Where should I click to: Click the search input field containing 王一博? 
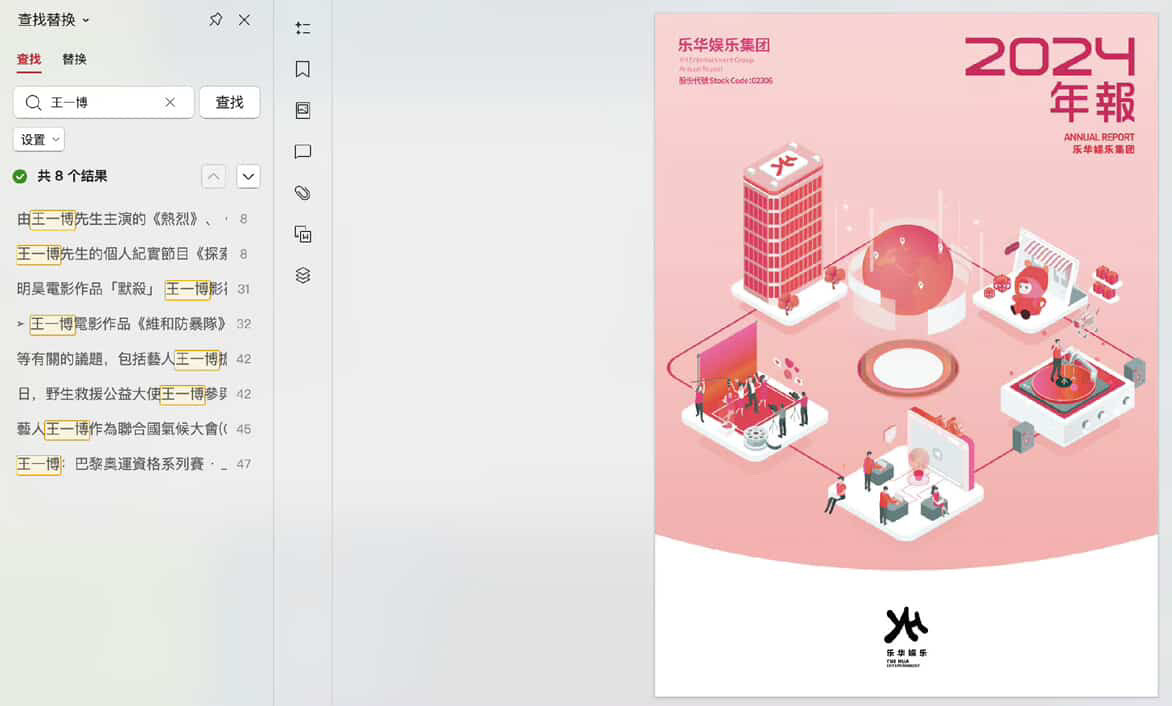click(x=103, y=102)
